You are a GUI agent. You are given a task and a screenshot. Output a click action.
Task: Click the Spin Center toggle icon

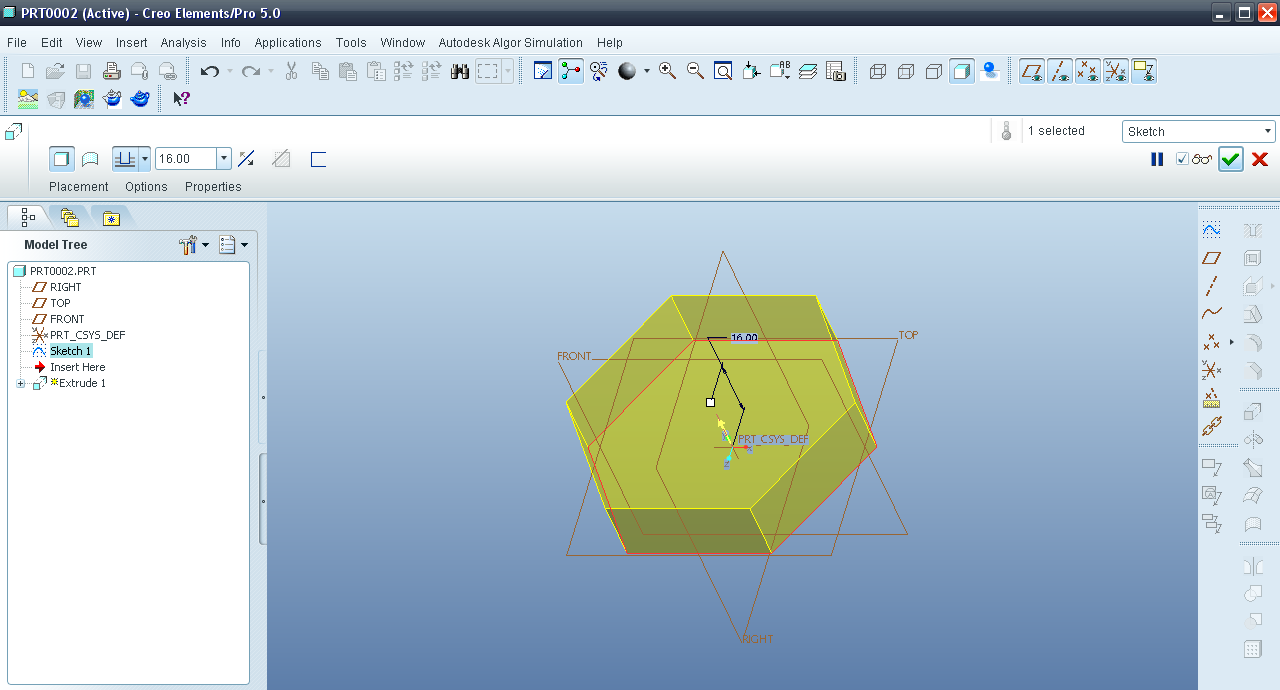pyautogui.click(x=571, y=71)
